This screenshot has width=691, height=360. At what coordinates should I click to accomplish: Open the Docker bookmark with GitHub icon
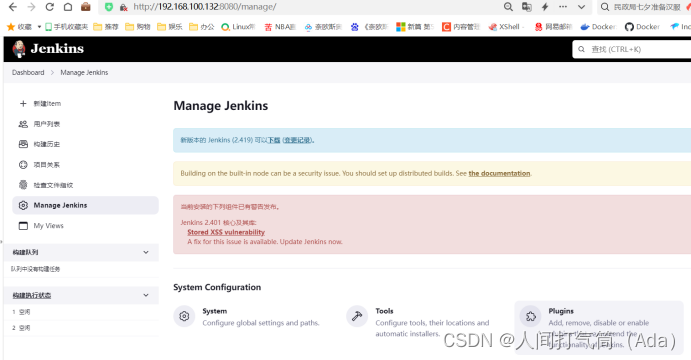coord(642,27)
